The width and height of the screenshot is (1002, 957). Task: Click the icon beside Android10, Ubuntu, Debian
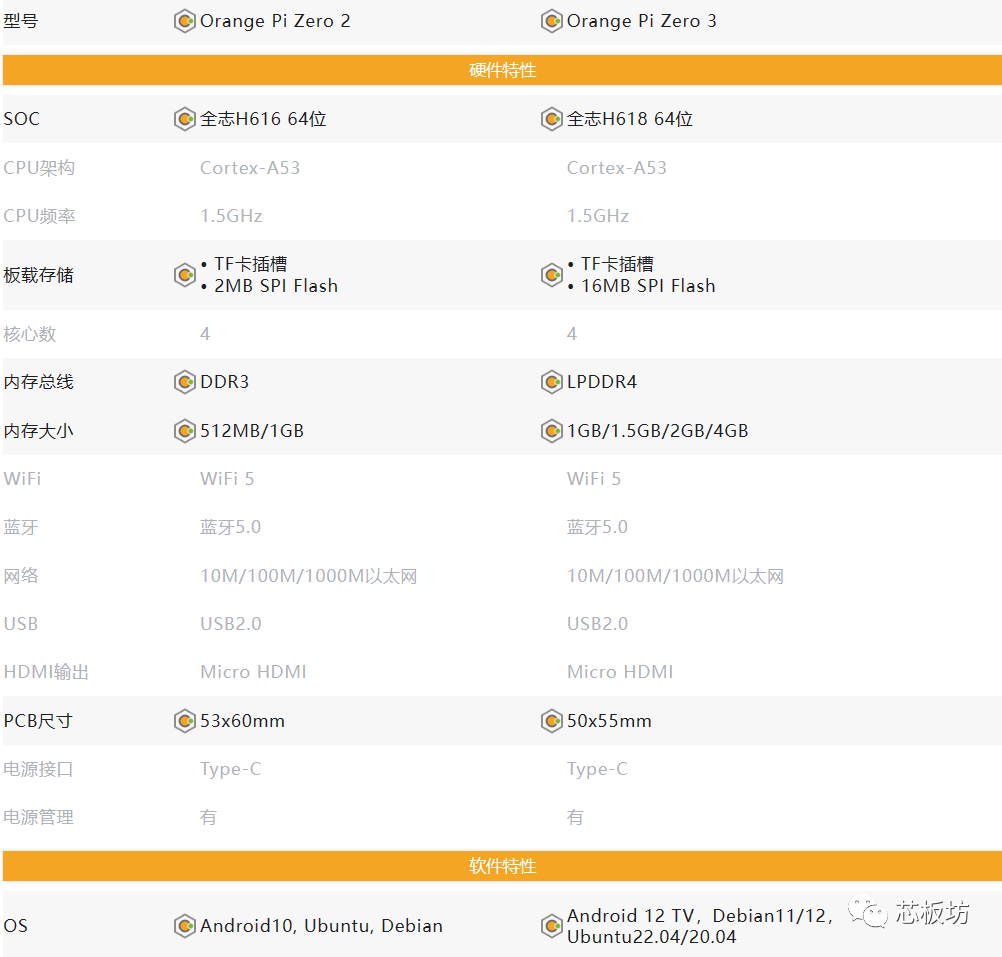click(x=185, y=926)
